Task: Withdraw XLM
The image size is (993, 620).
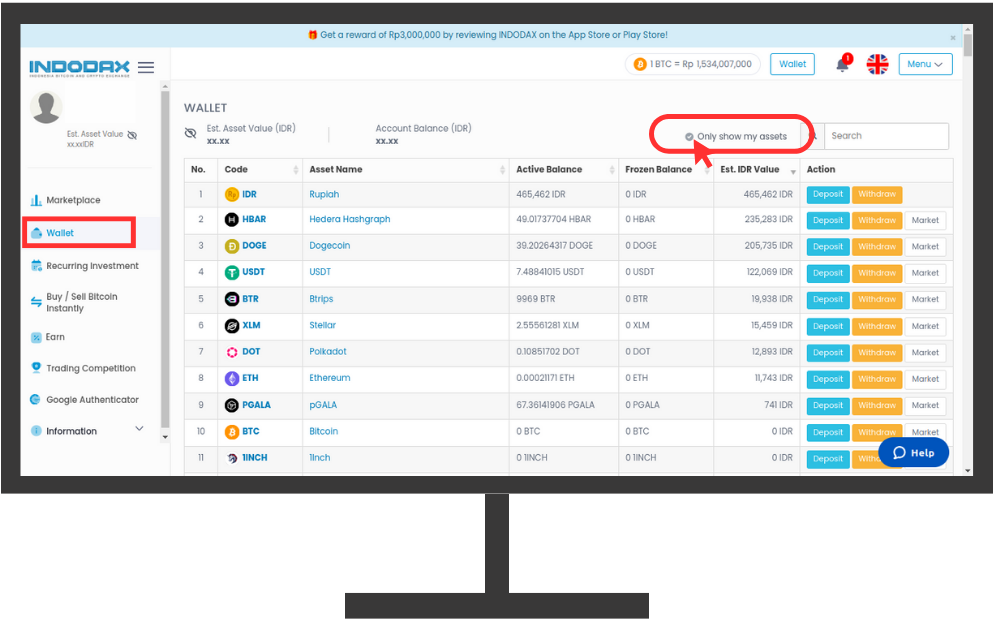Action: click(x=877, y=326)
